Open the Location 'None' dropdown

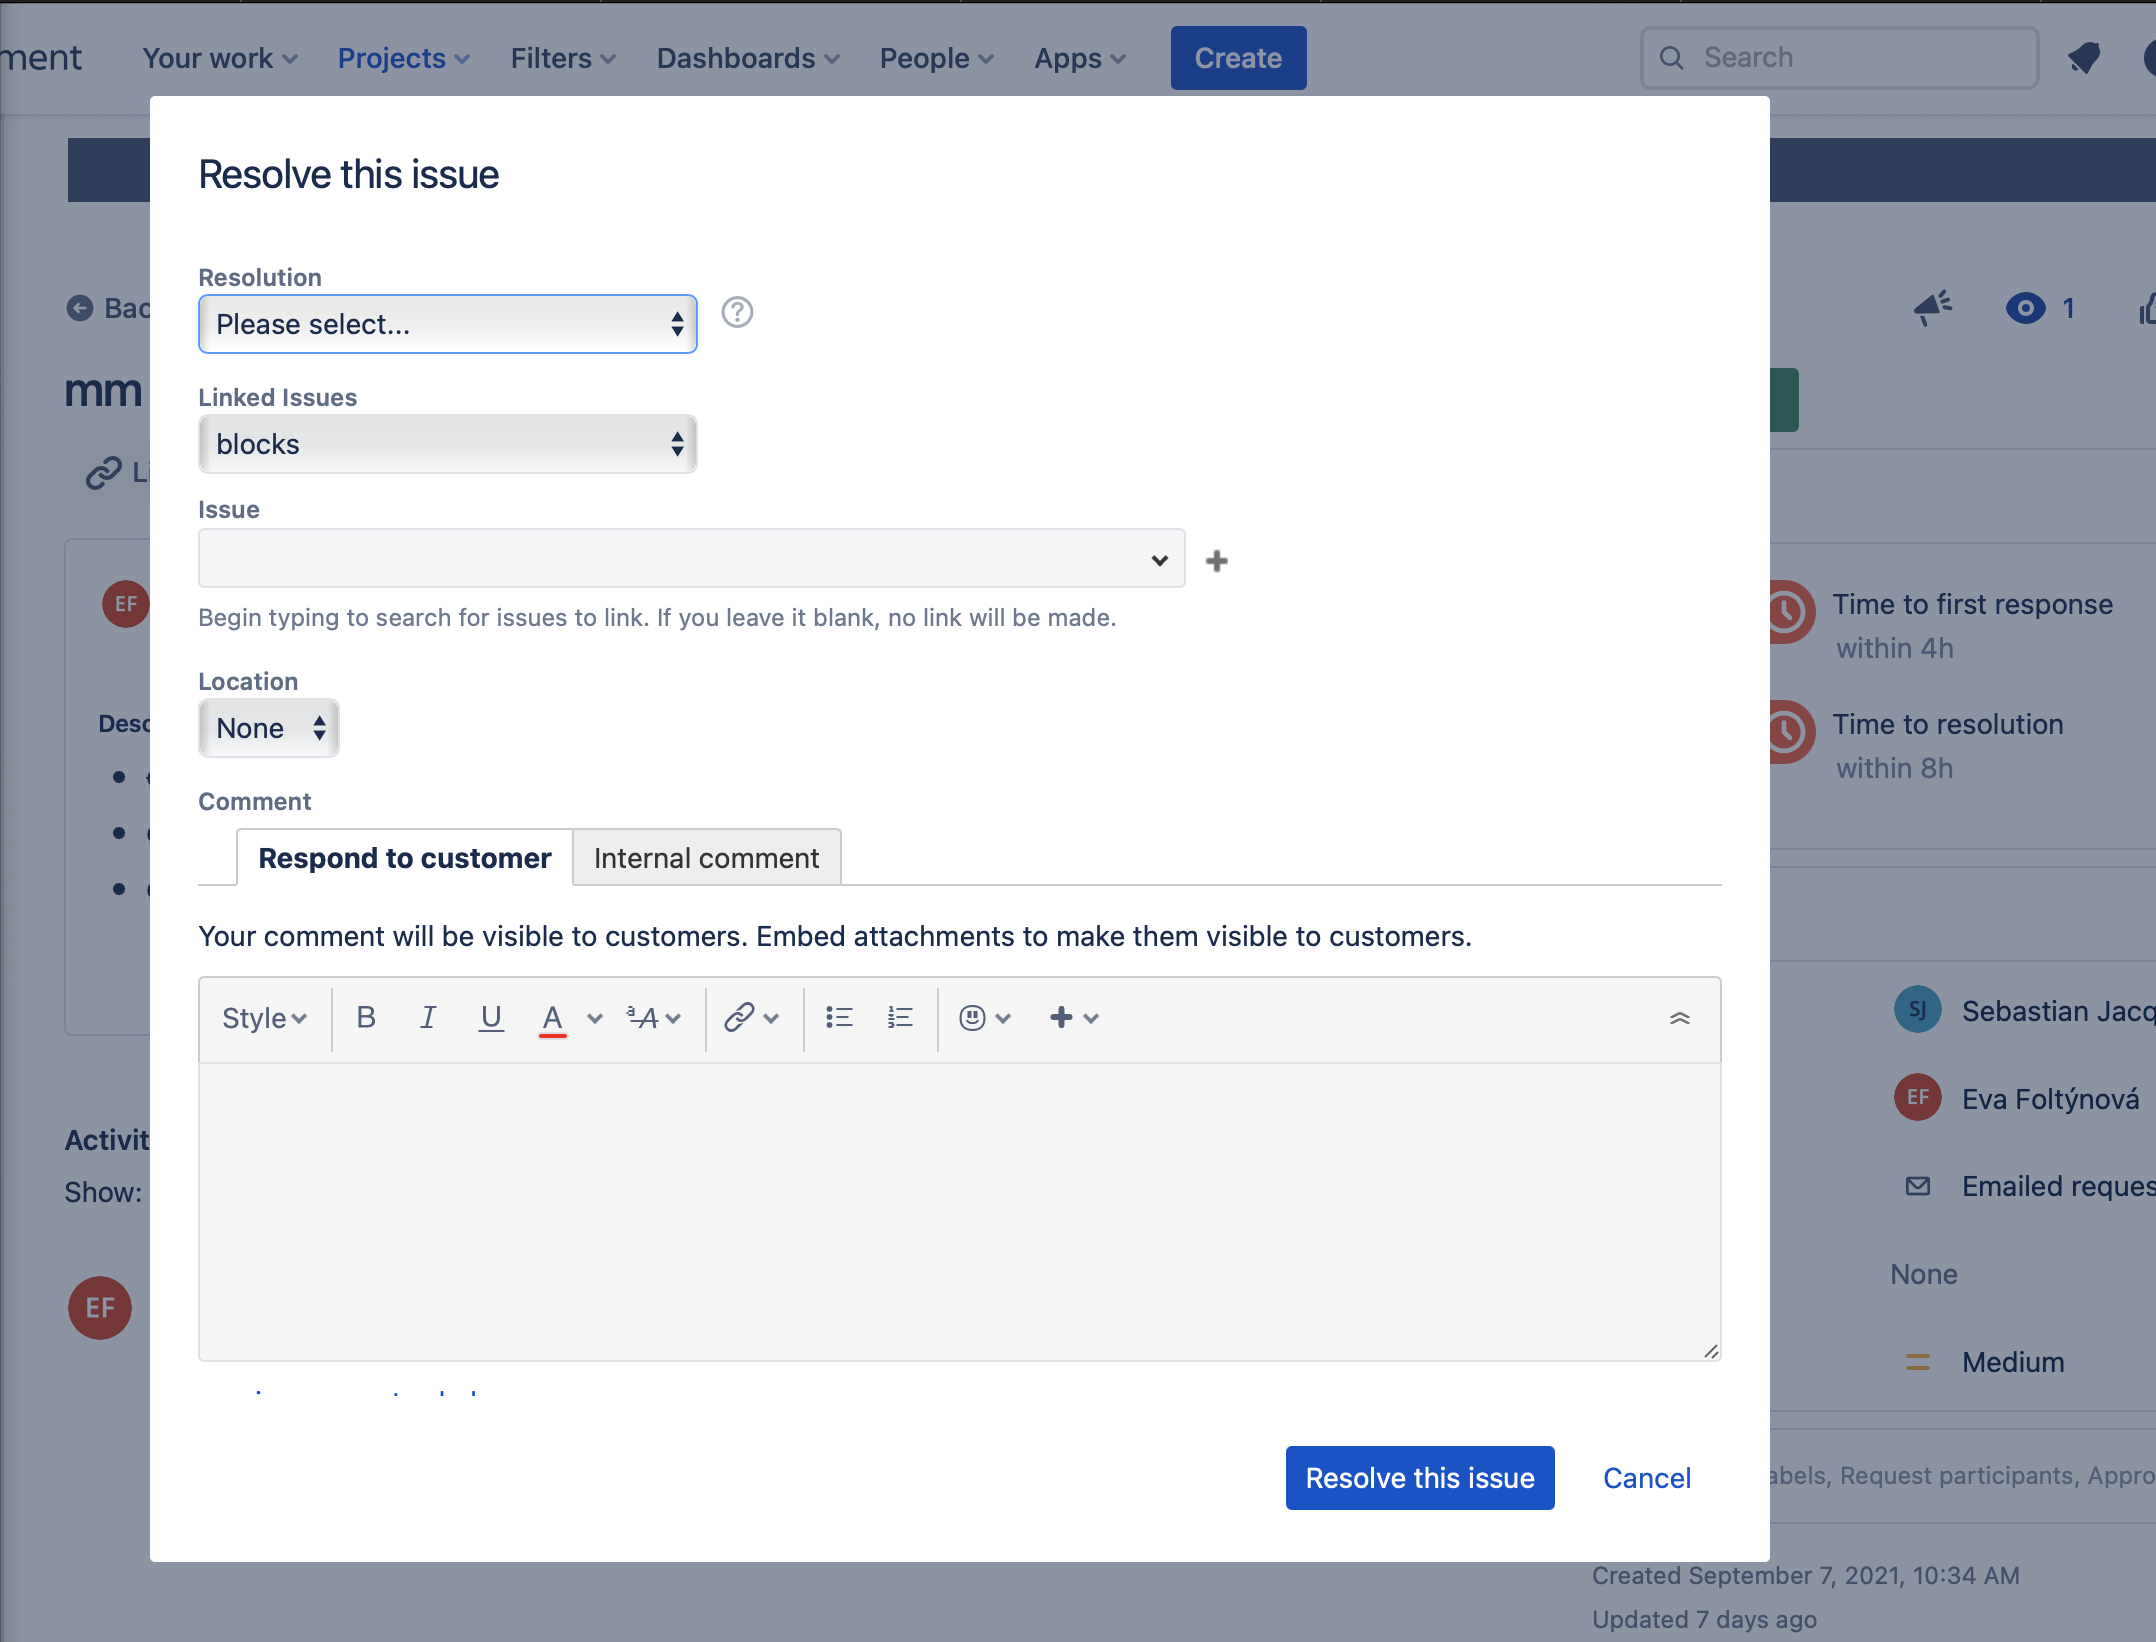coord(269,728)
